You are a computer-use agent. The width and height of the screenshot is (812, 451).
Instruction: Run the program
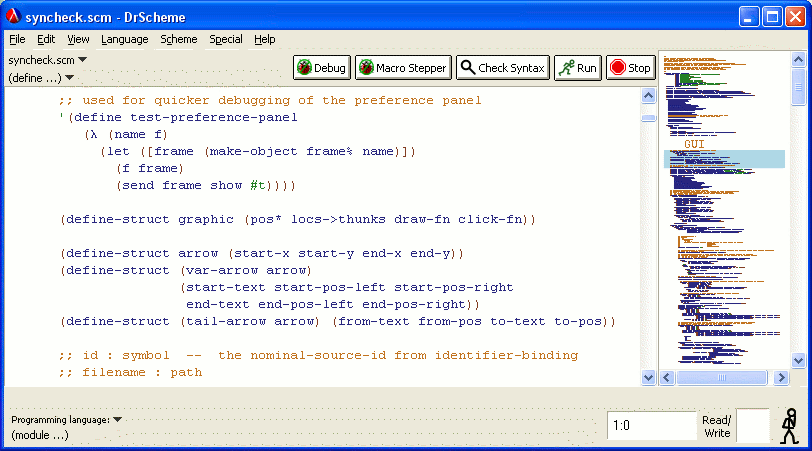(578, 68)
